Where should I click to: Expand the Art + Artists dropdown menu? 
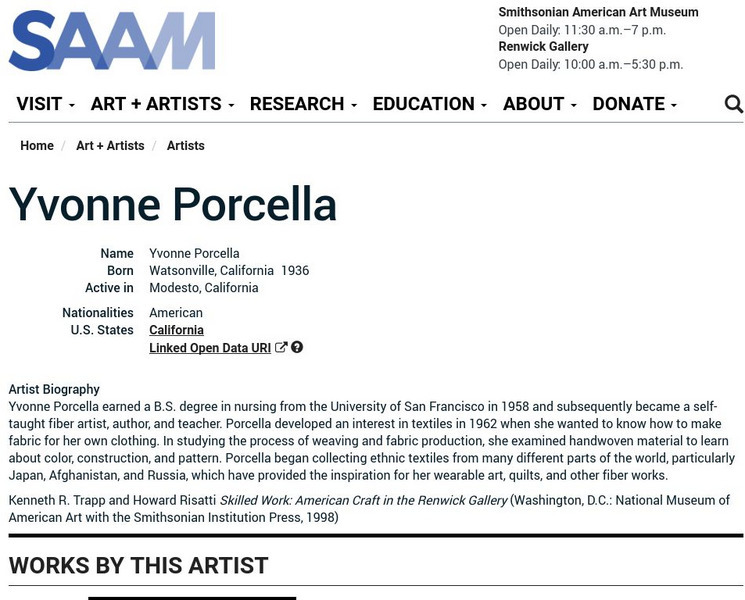(x=162, y=104)
